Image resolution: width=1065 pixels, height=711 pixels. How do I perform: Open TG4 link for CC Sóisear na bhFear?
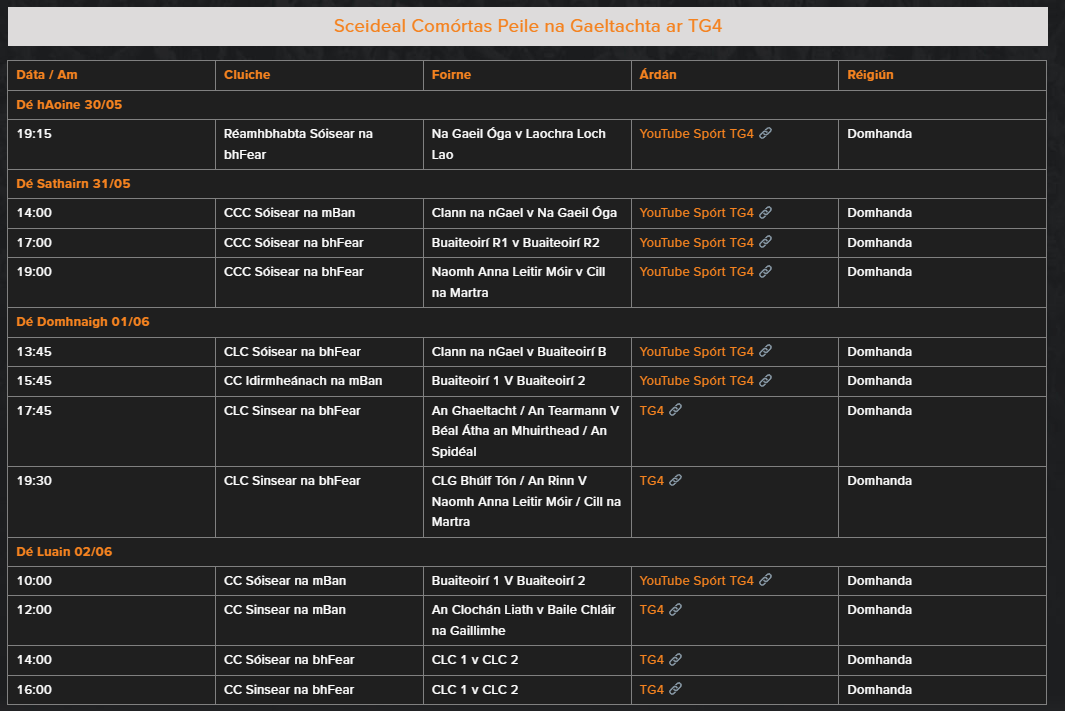(x=651, y=660)
